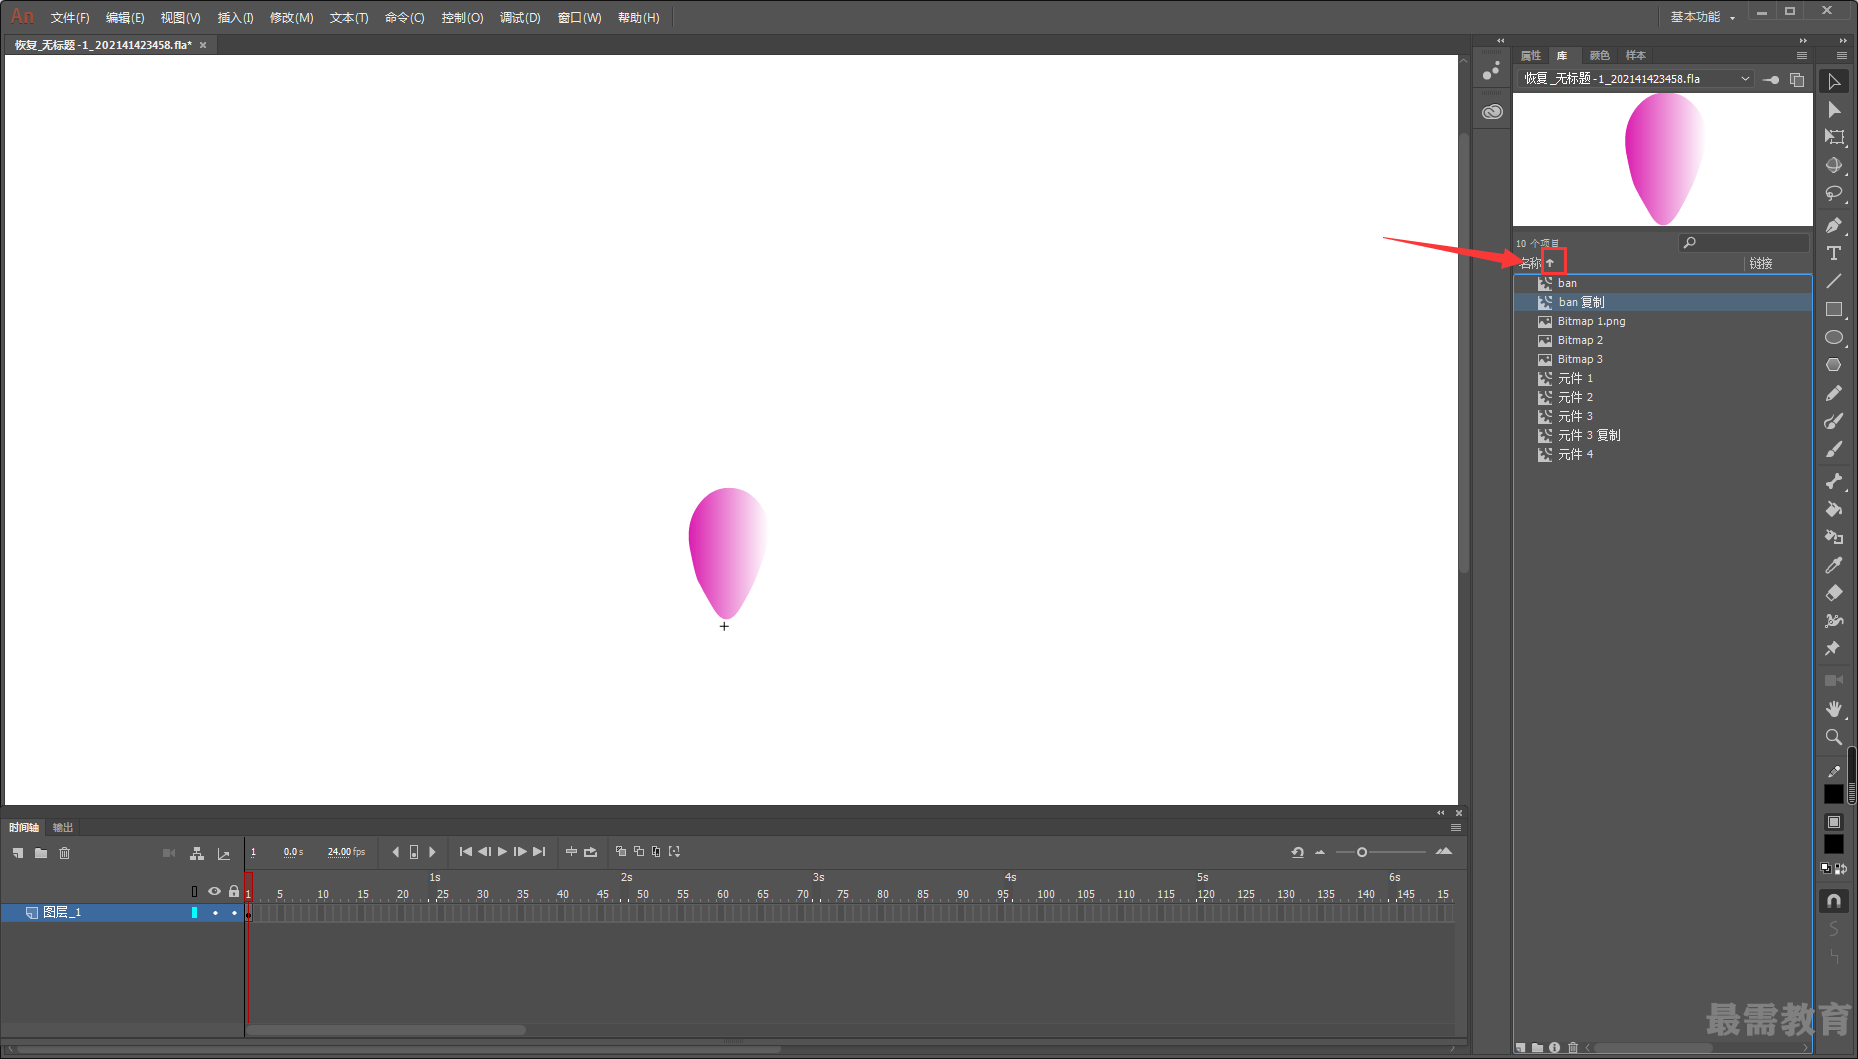Open the 文件(F) menu

click(x=70, y=18)
